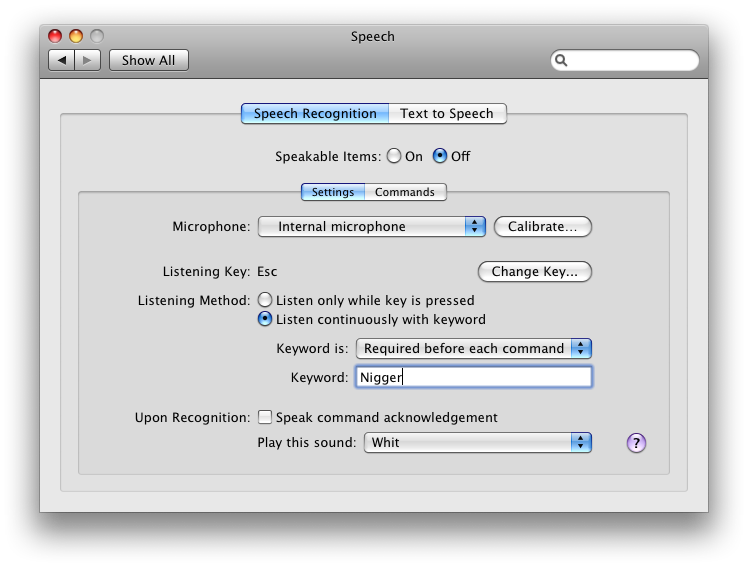Select the Off radio for Speakable Items

click(x=440, y=156)
